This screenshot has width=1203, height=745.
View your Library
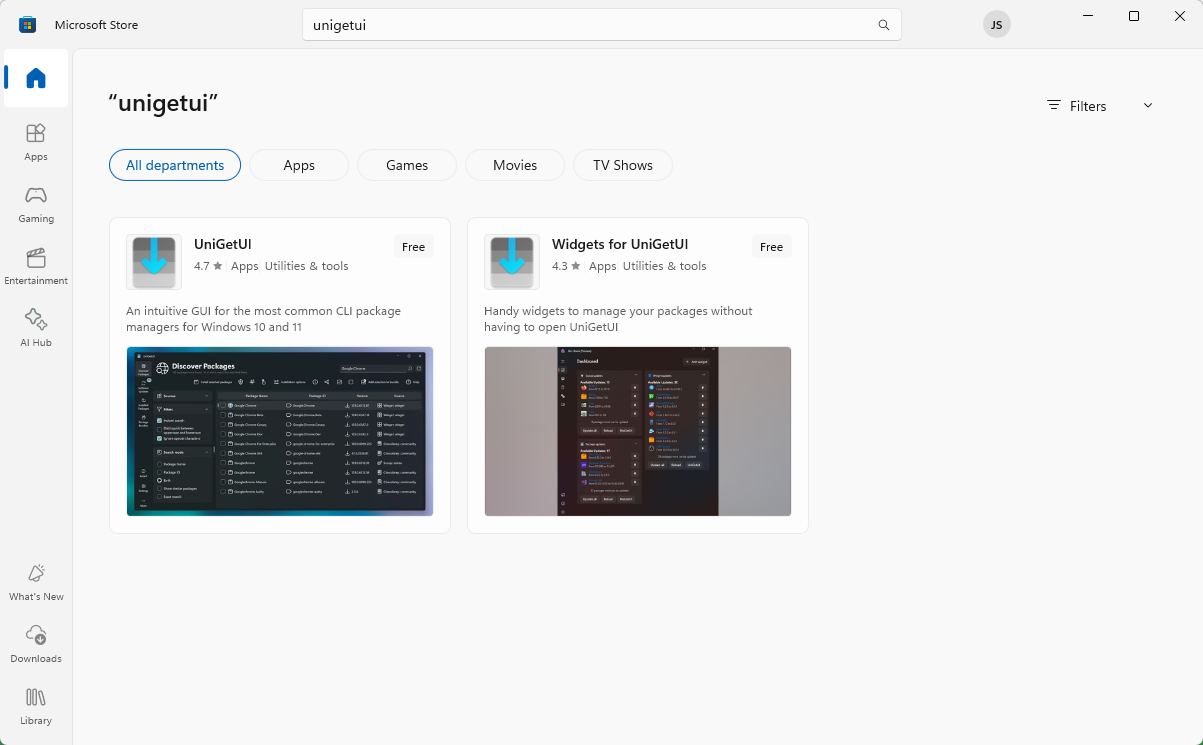(x=35, y=705)
